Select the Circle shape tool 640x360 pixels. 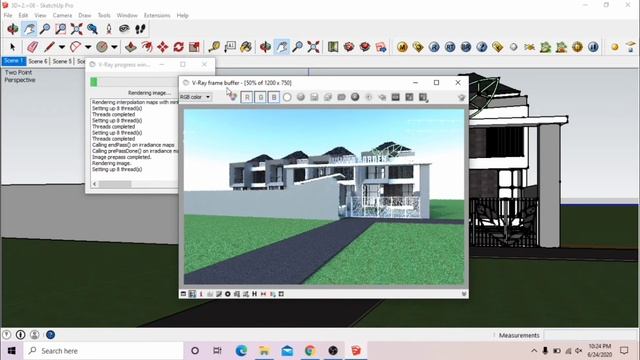[x=102, y=47]
